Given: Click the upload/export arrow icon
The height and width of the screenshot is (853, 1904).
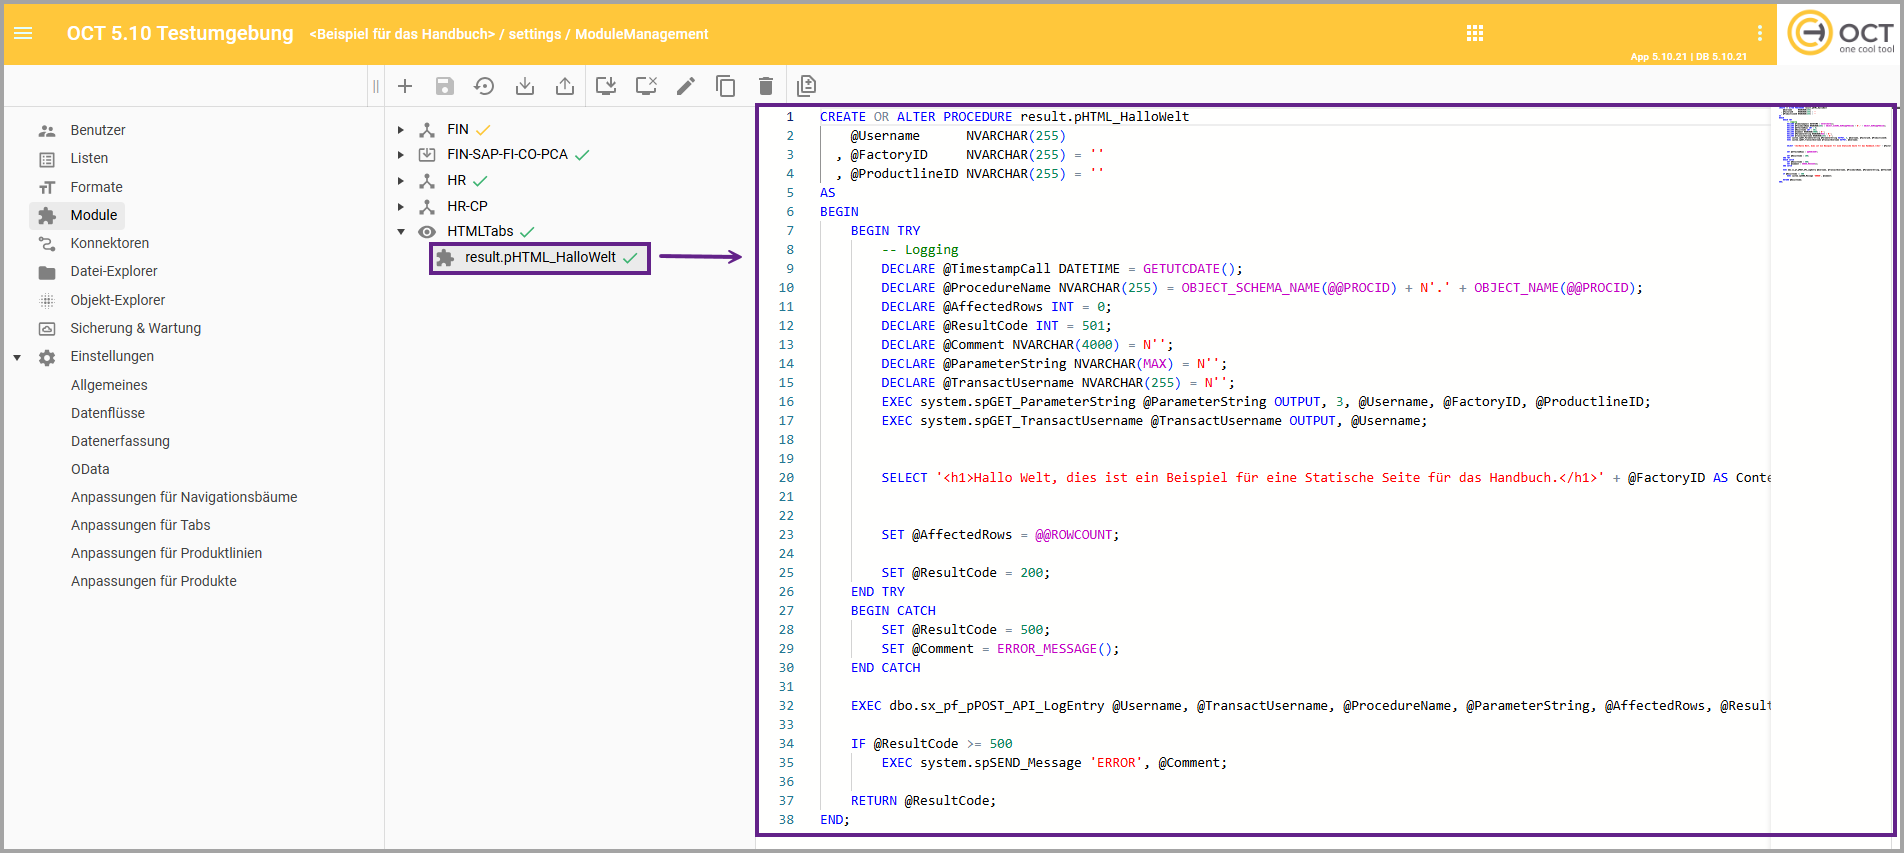Looking at the screenshot, I should pos(565,86).
